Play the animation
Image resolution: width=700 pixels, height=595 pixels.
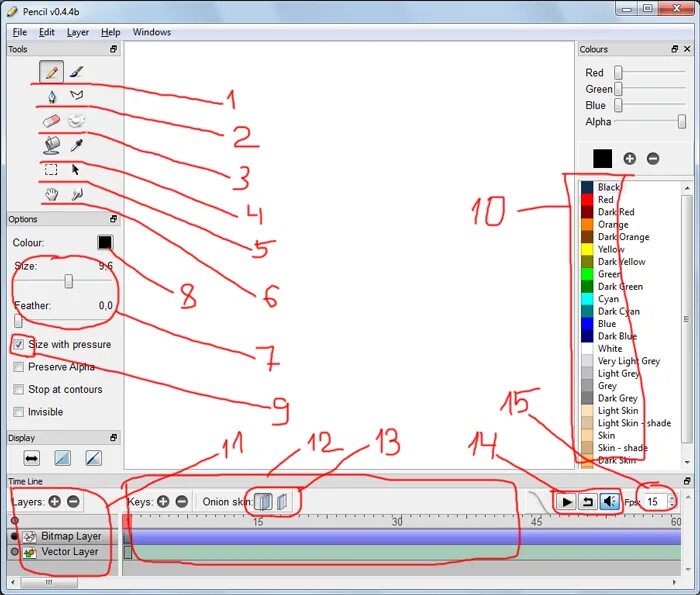point(567,502)
